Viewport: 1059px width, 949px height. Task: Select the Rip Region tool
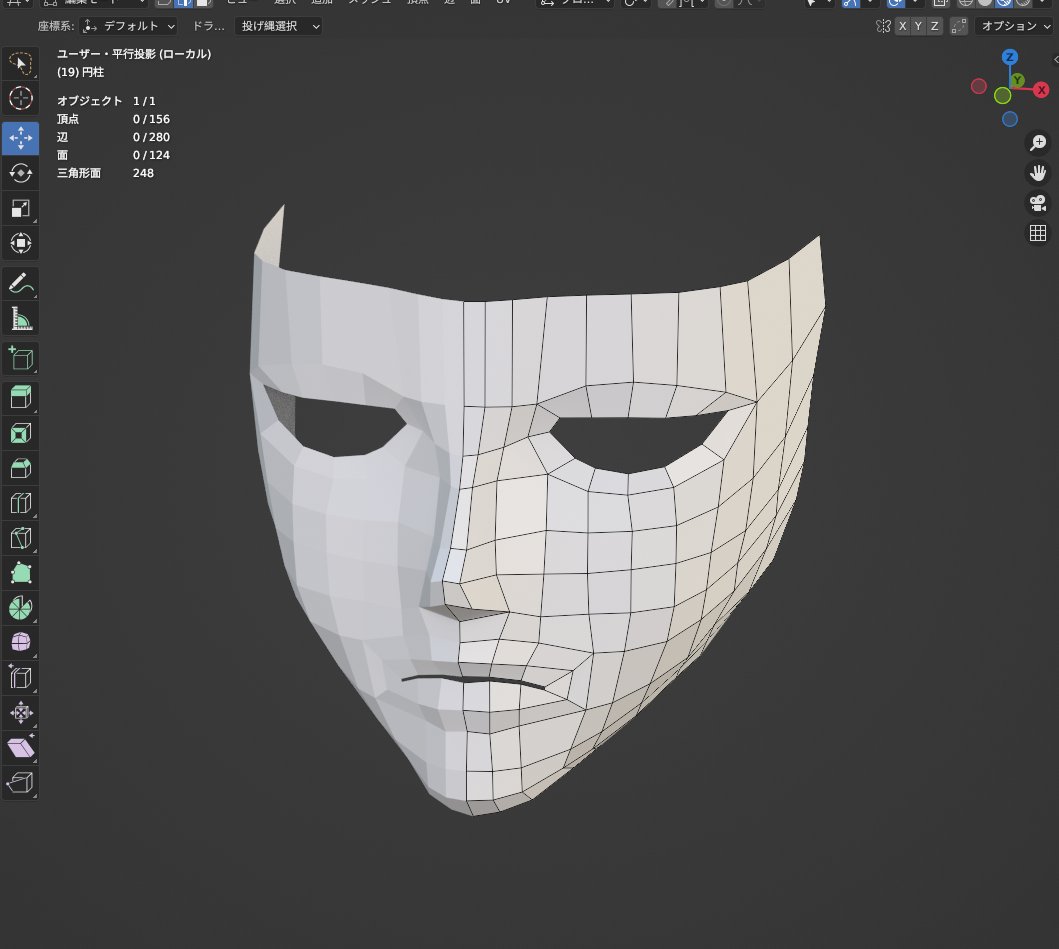click(20, 783)
